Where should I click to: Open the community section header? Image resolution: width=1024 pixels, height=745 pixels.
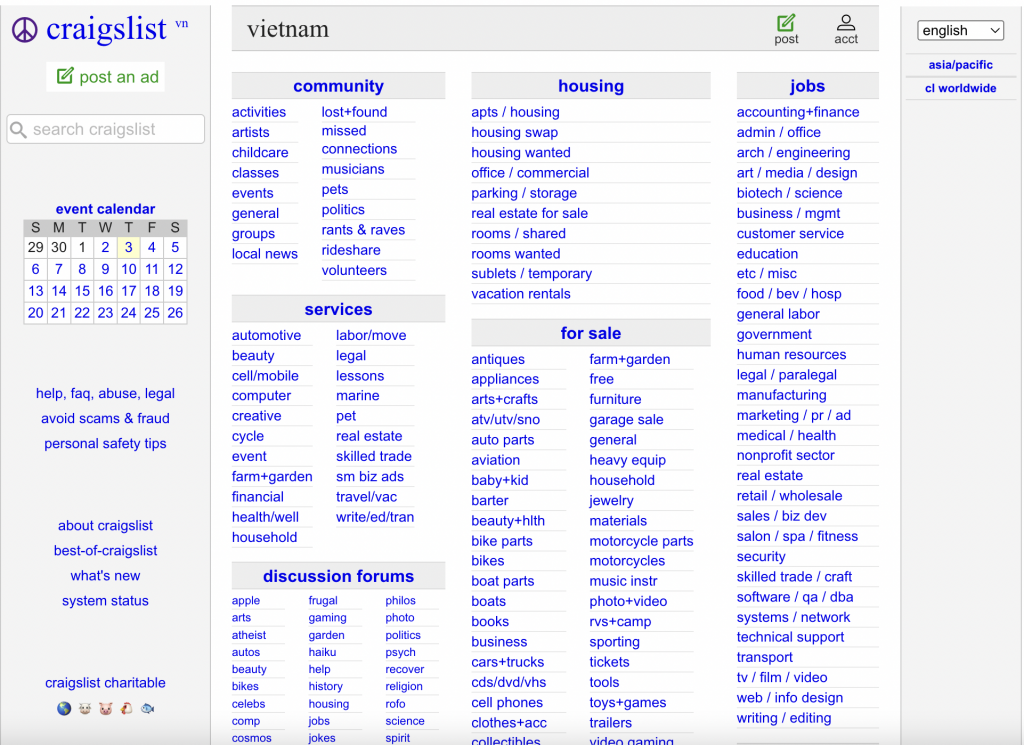click(338, 86)
